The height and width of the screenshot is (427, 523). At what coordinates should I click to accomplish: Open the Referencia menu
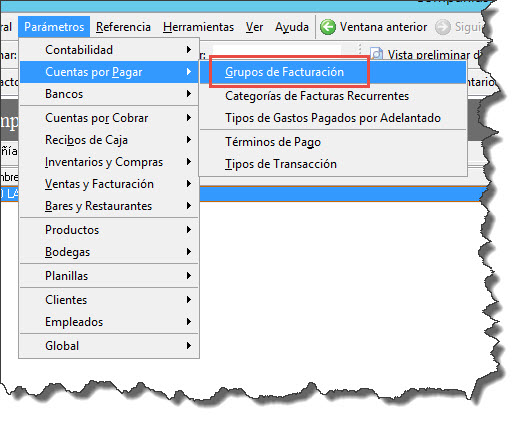123,27
